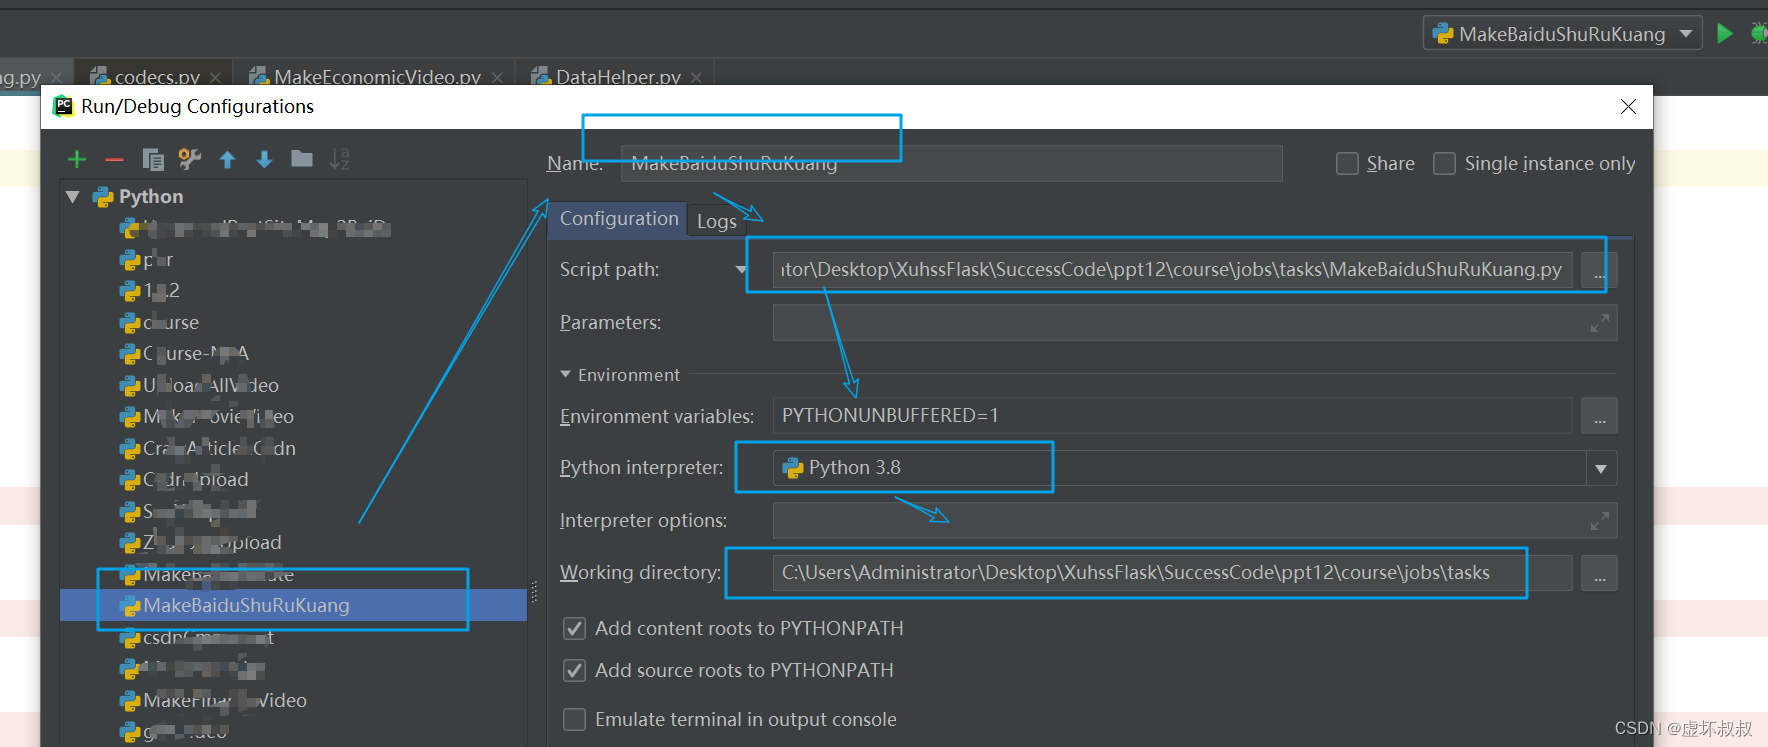Edit environment variables via browse button

tap(1599, 416)
